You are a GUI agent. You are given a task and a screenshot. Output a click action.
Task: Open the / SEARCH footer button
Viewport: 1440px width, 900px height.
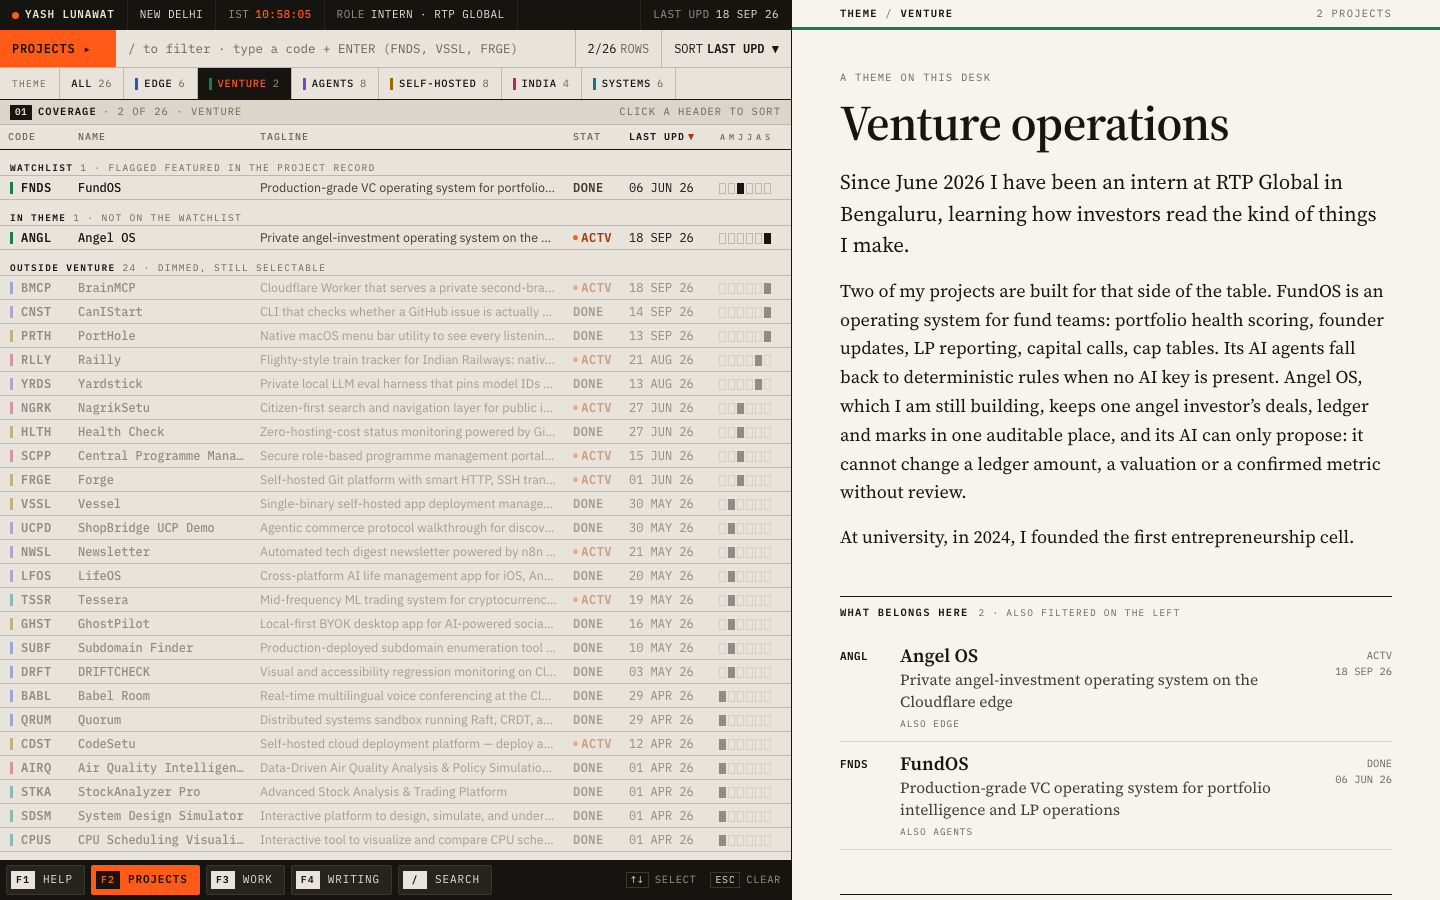(x=445, y=880)
